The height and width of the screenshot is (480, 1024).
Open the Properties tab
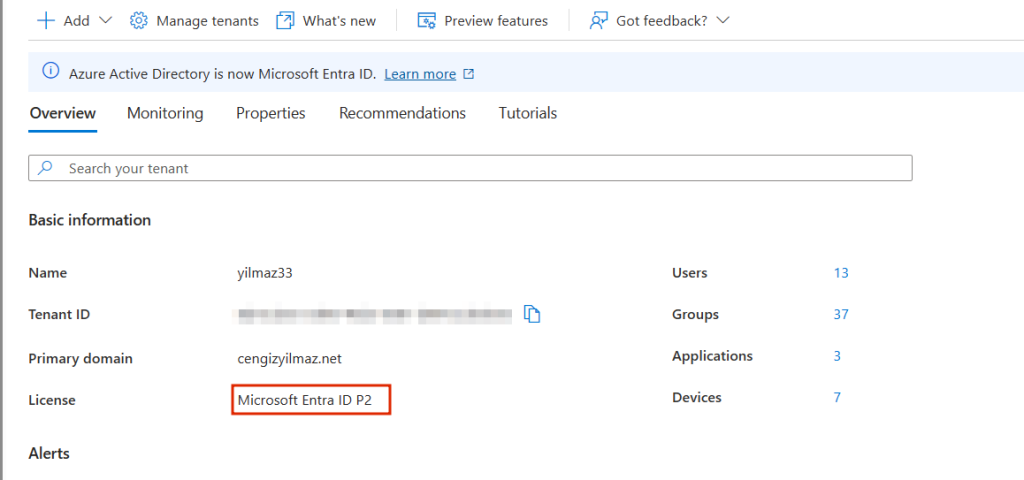coord(270,113)
